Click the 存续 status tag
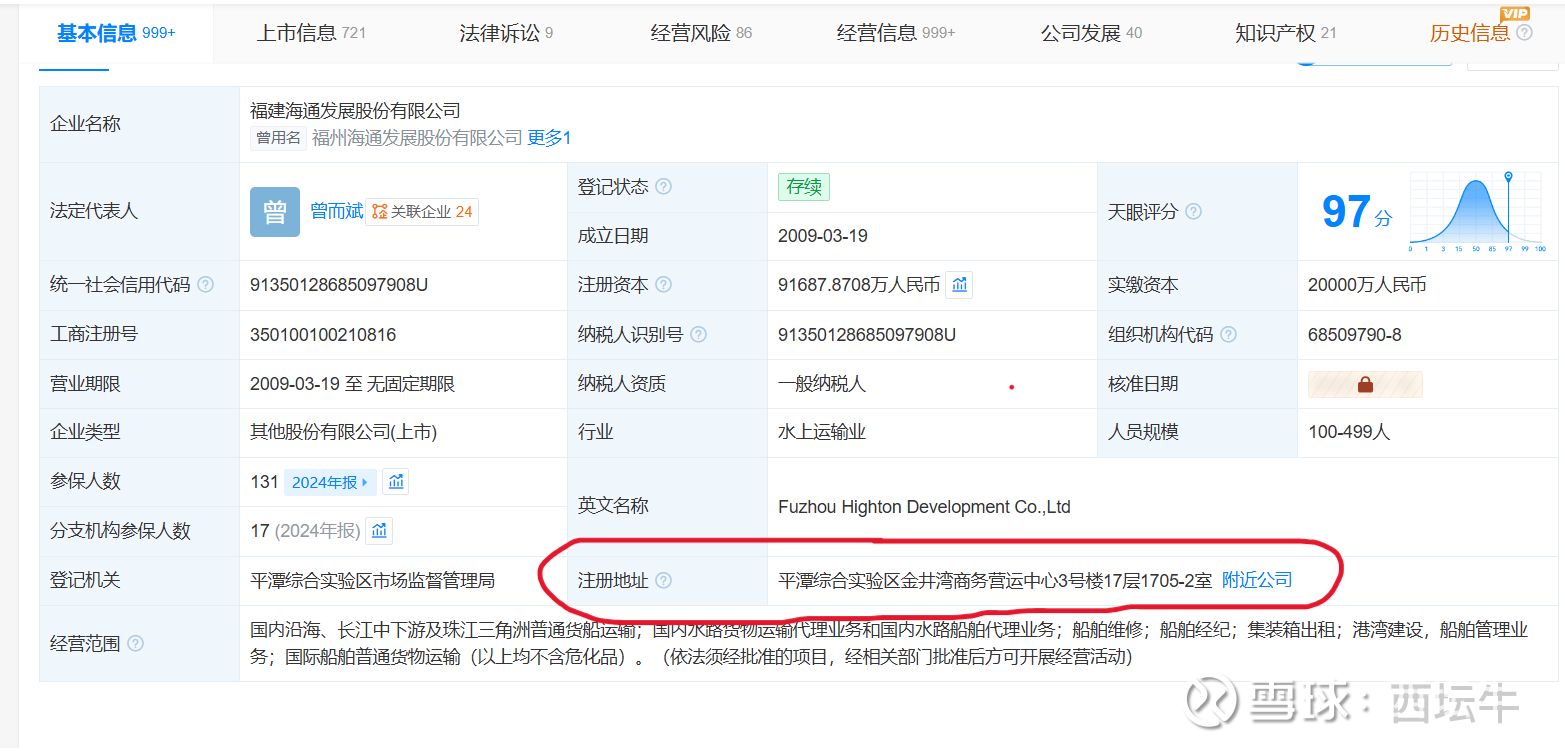The image size is (1565, 751). (804, 187)
